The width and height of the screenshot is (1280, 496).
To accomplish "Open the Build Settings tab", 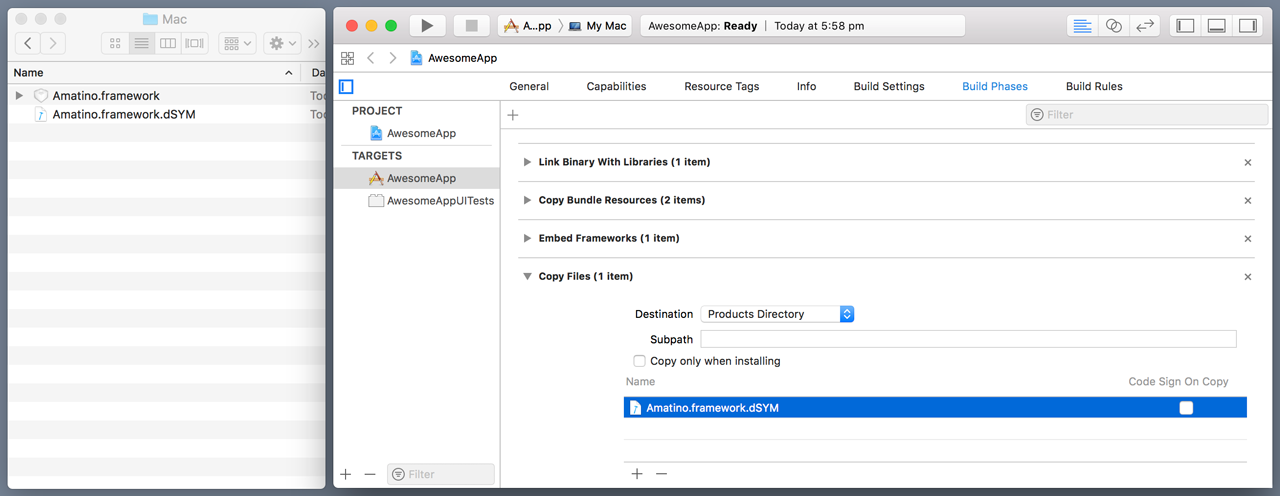I will (x=889, y=87).
